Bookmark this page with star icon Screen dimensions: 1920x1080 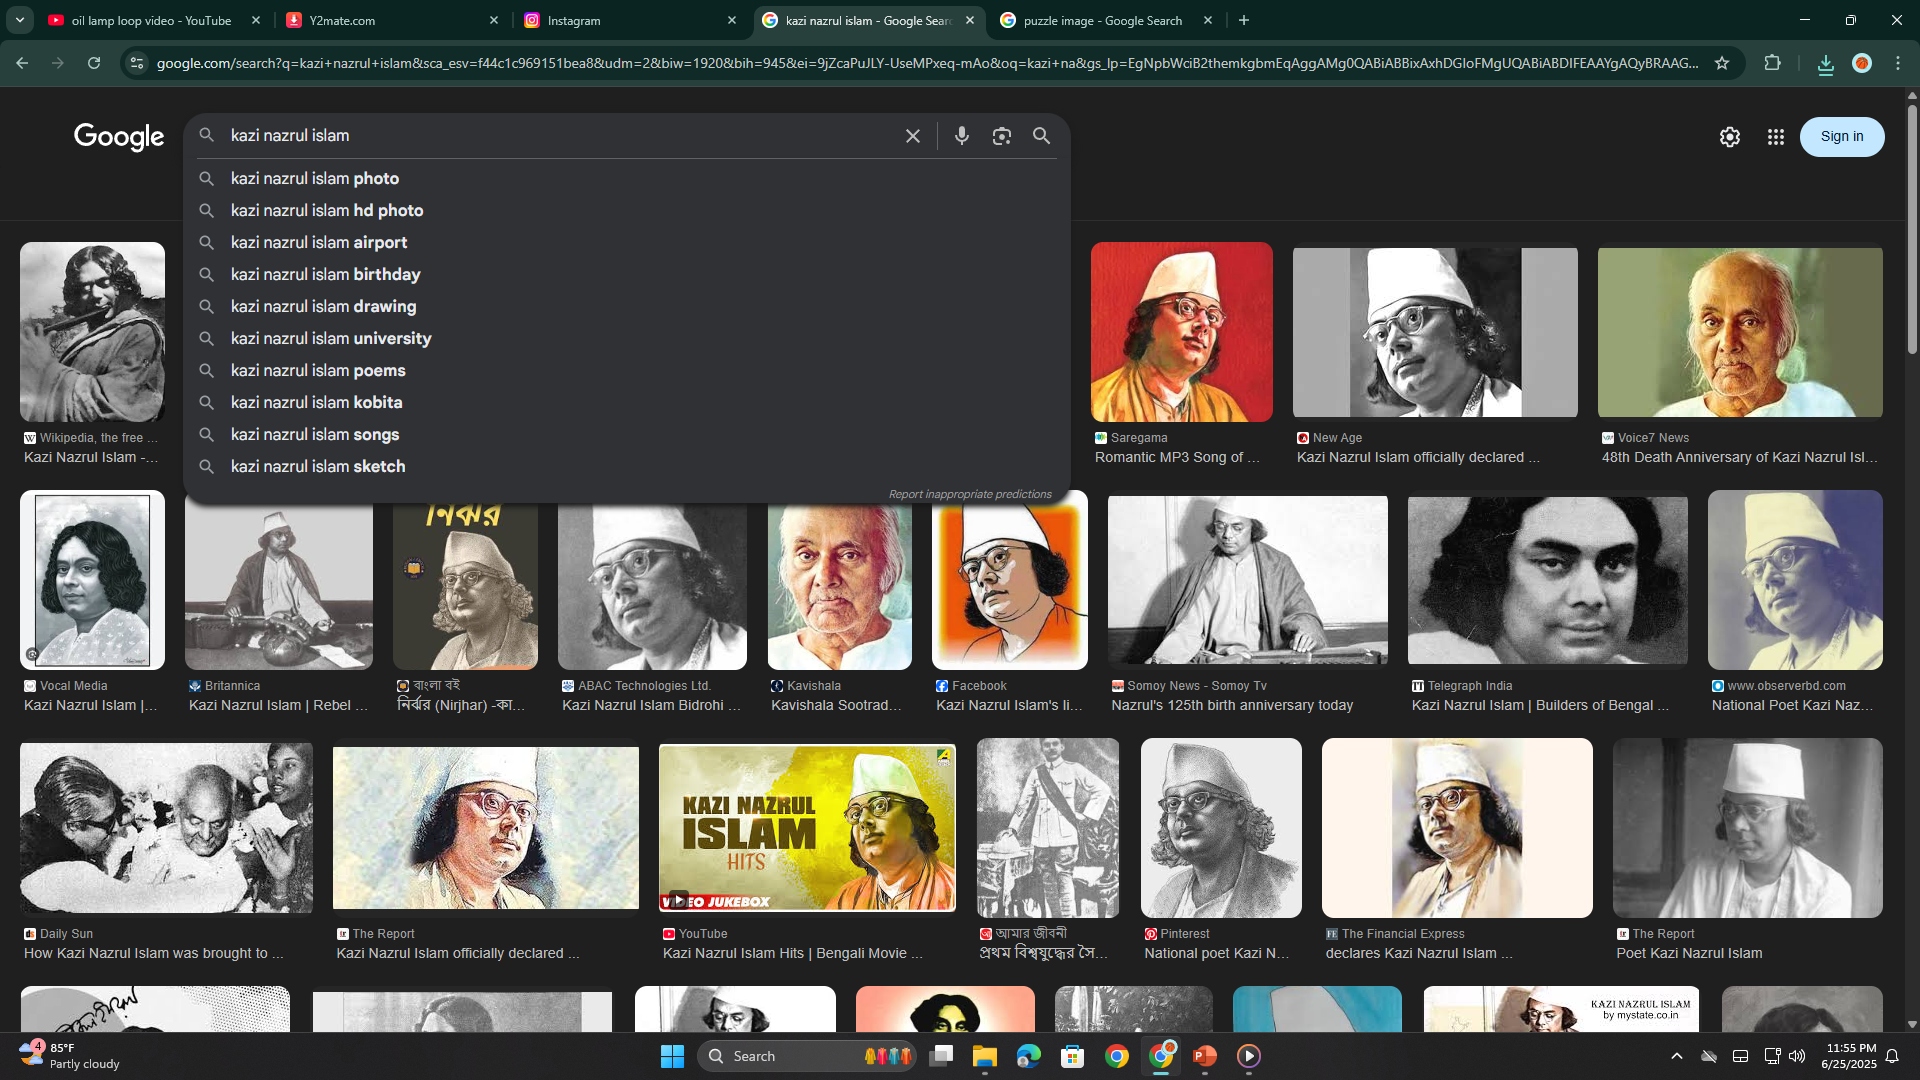point(1721,63)
